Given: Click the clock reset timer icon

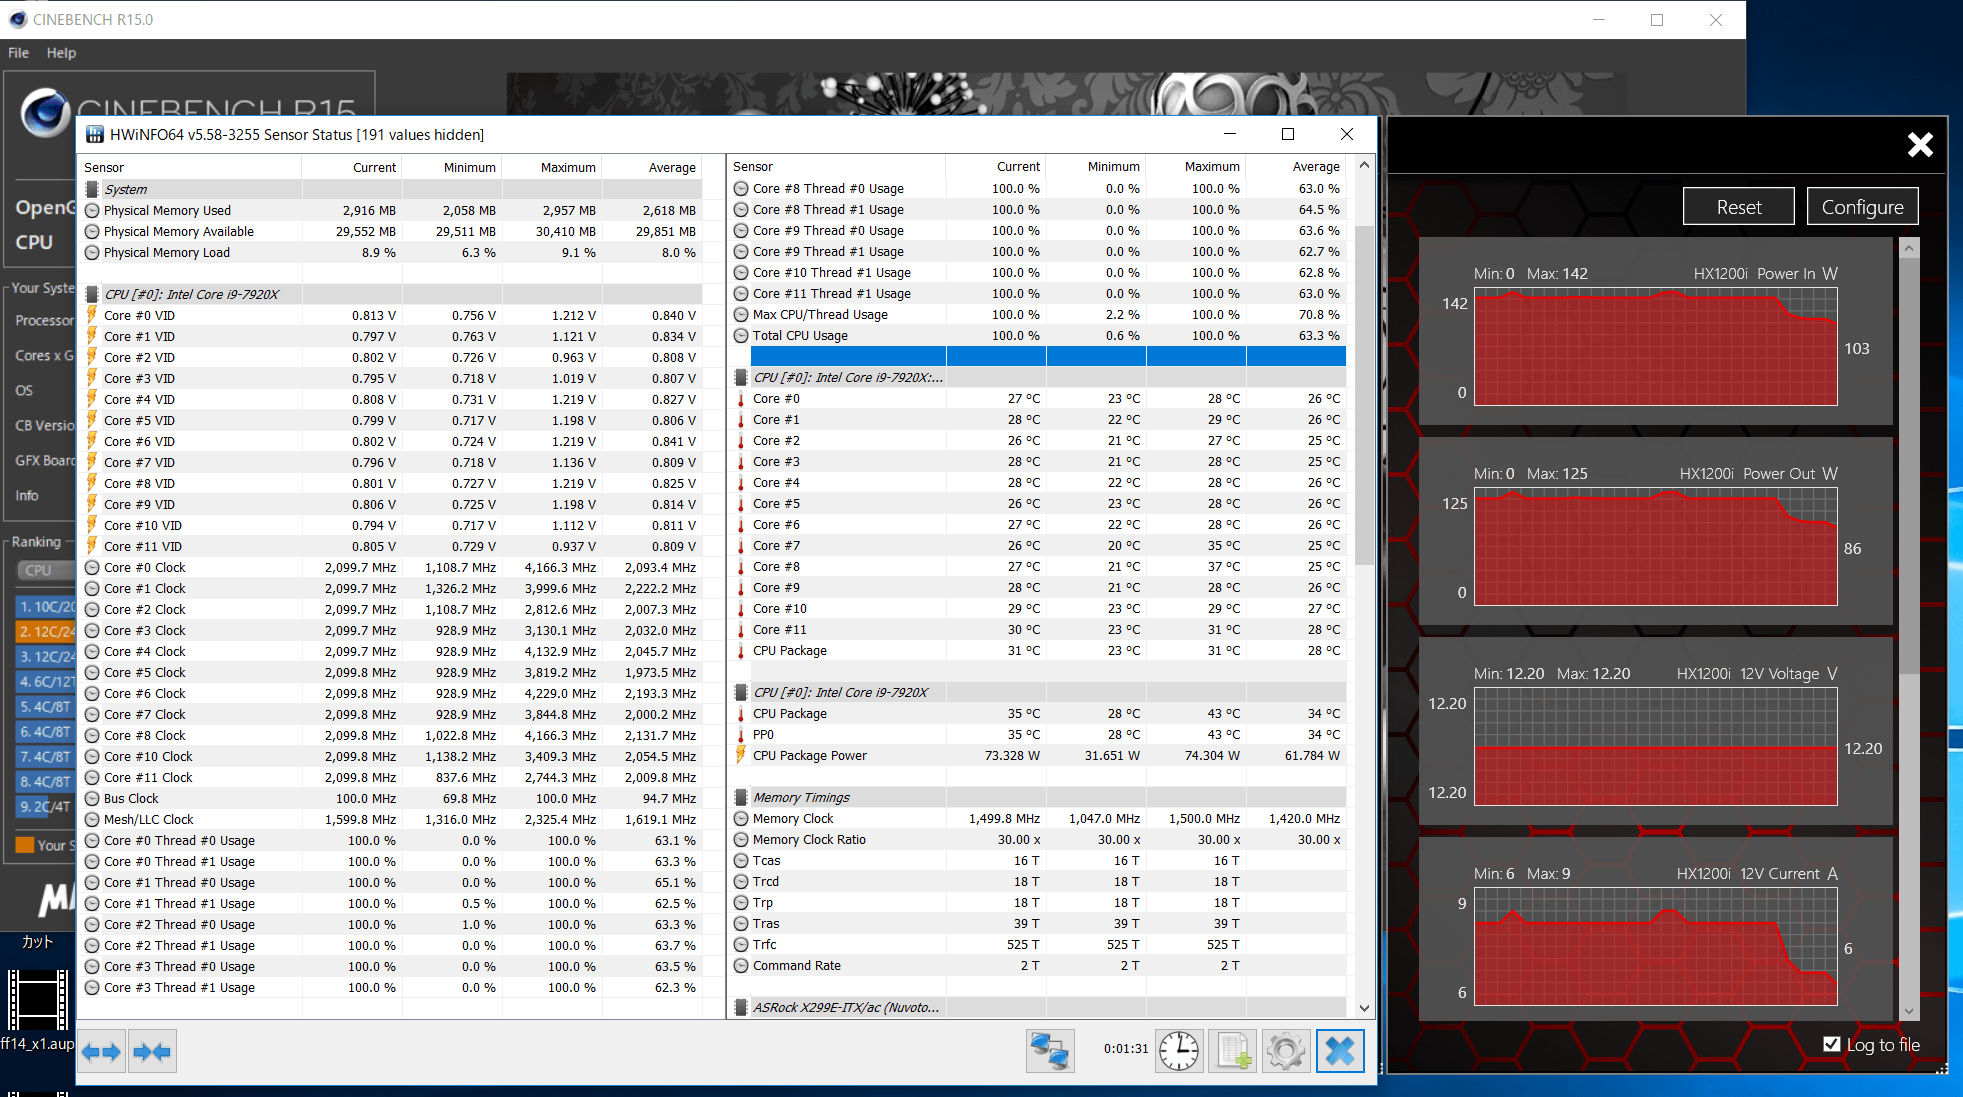Looking at the screenshot, I should [x=1179, y=1051].
